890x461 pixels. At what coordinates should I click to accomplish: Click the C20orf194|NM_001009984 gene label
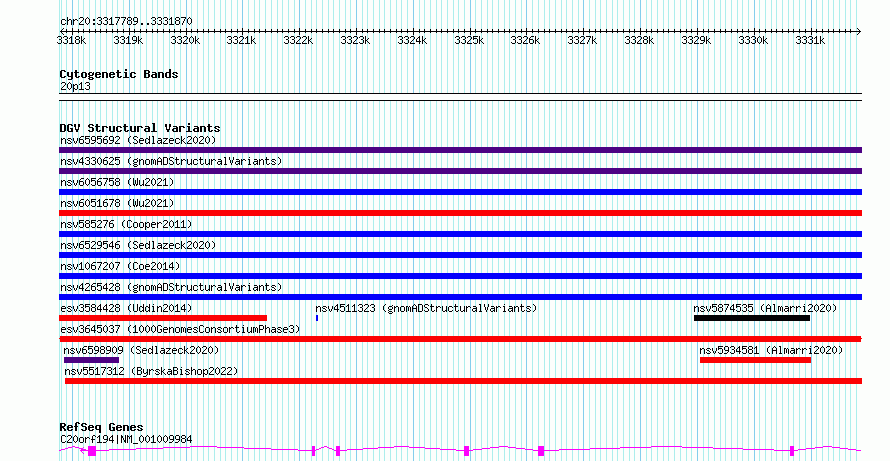[126, 439]
